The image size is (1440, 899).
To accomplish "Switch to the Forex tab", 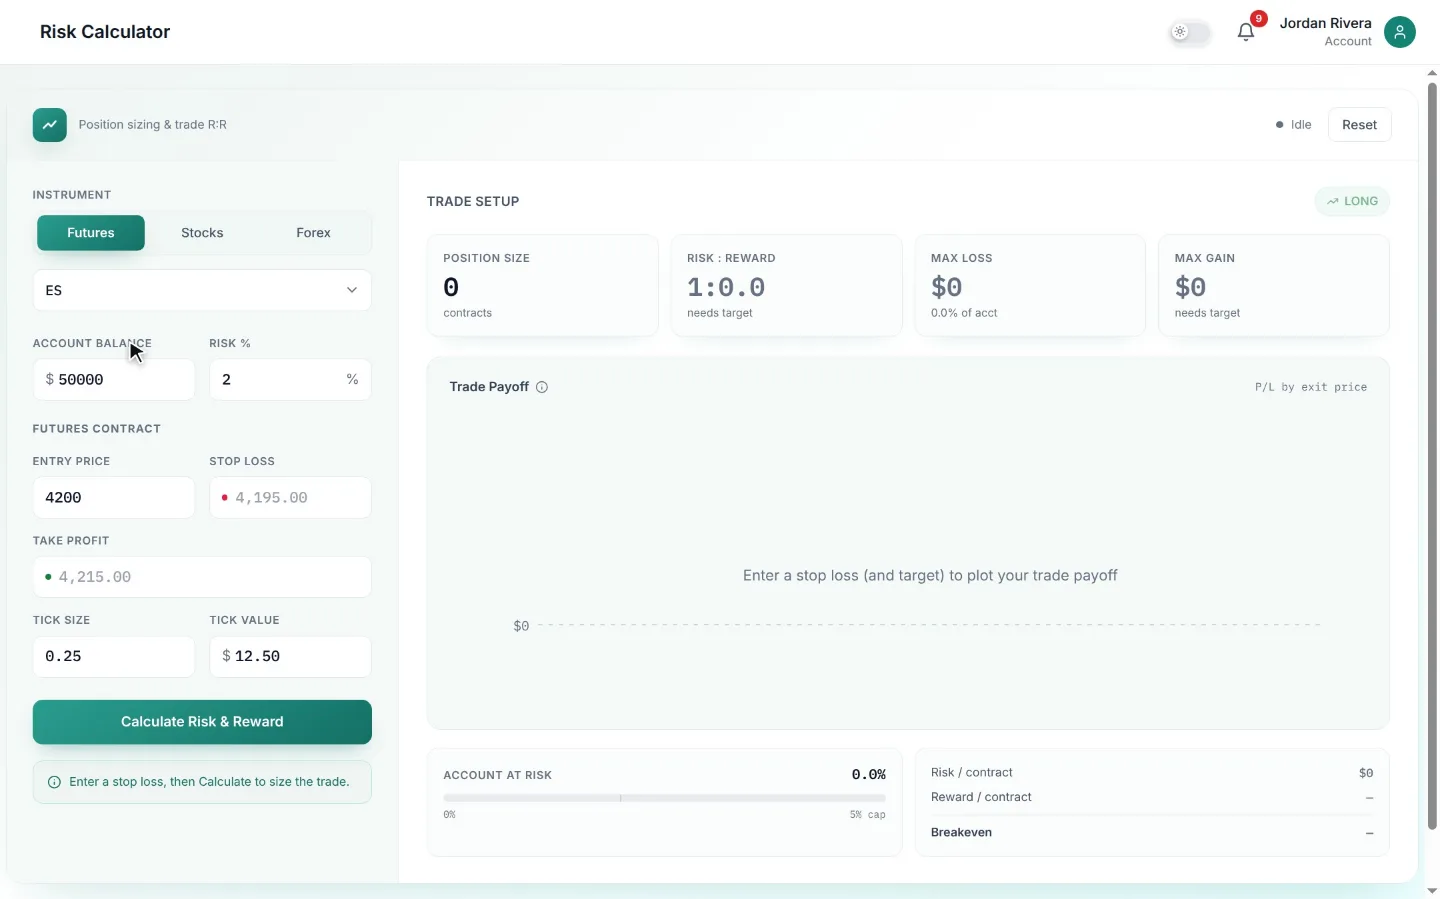I will tap(313, 233).
